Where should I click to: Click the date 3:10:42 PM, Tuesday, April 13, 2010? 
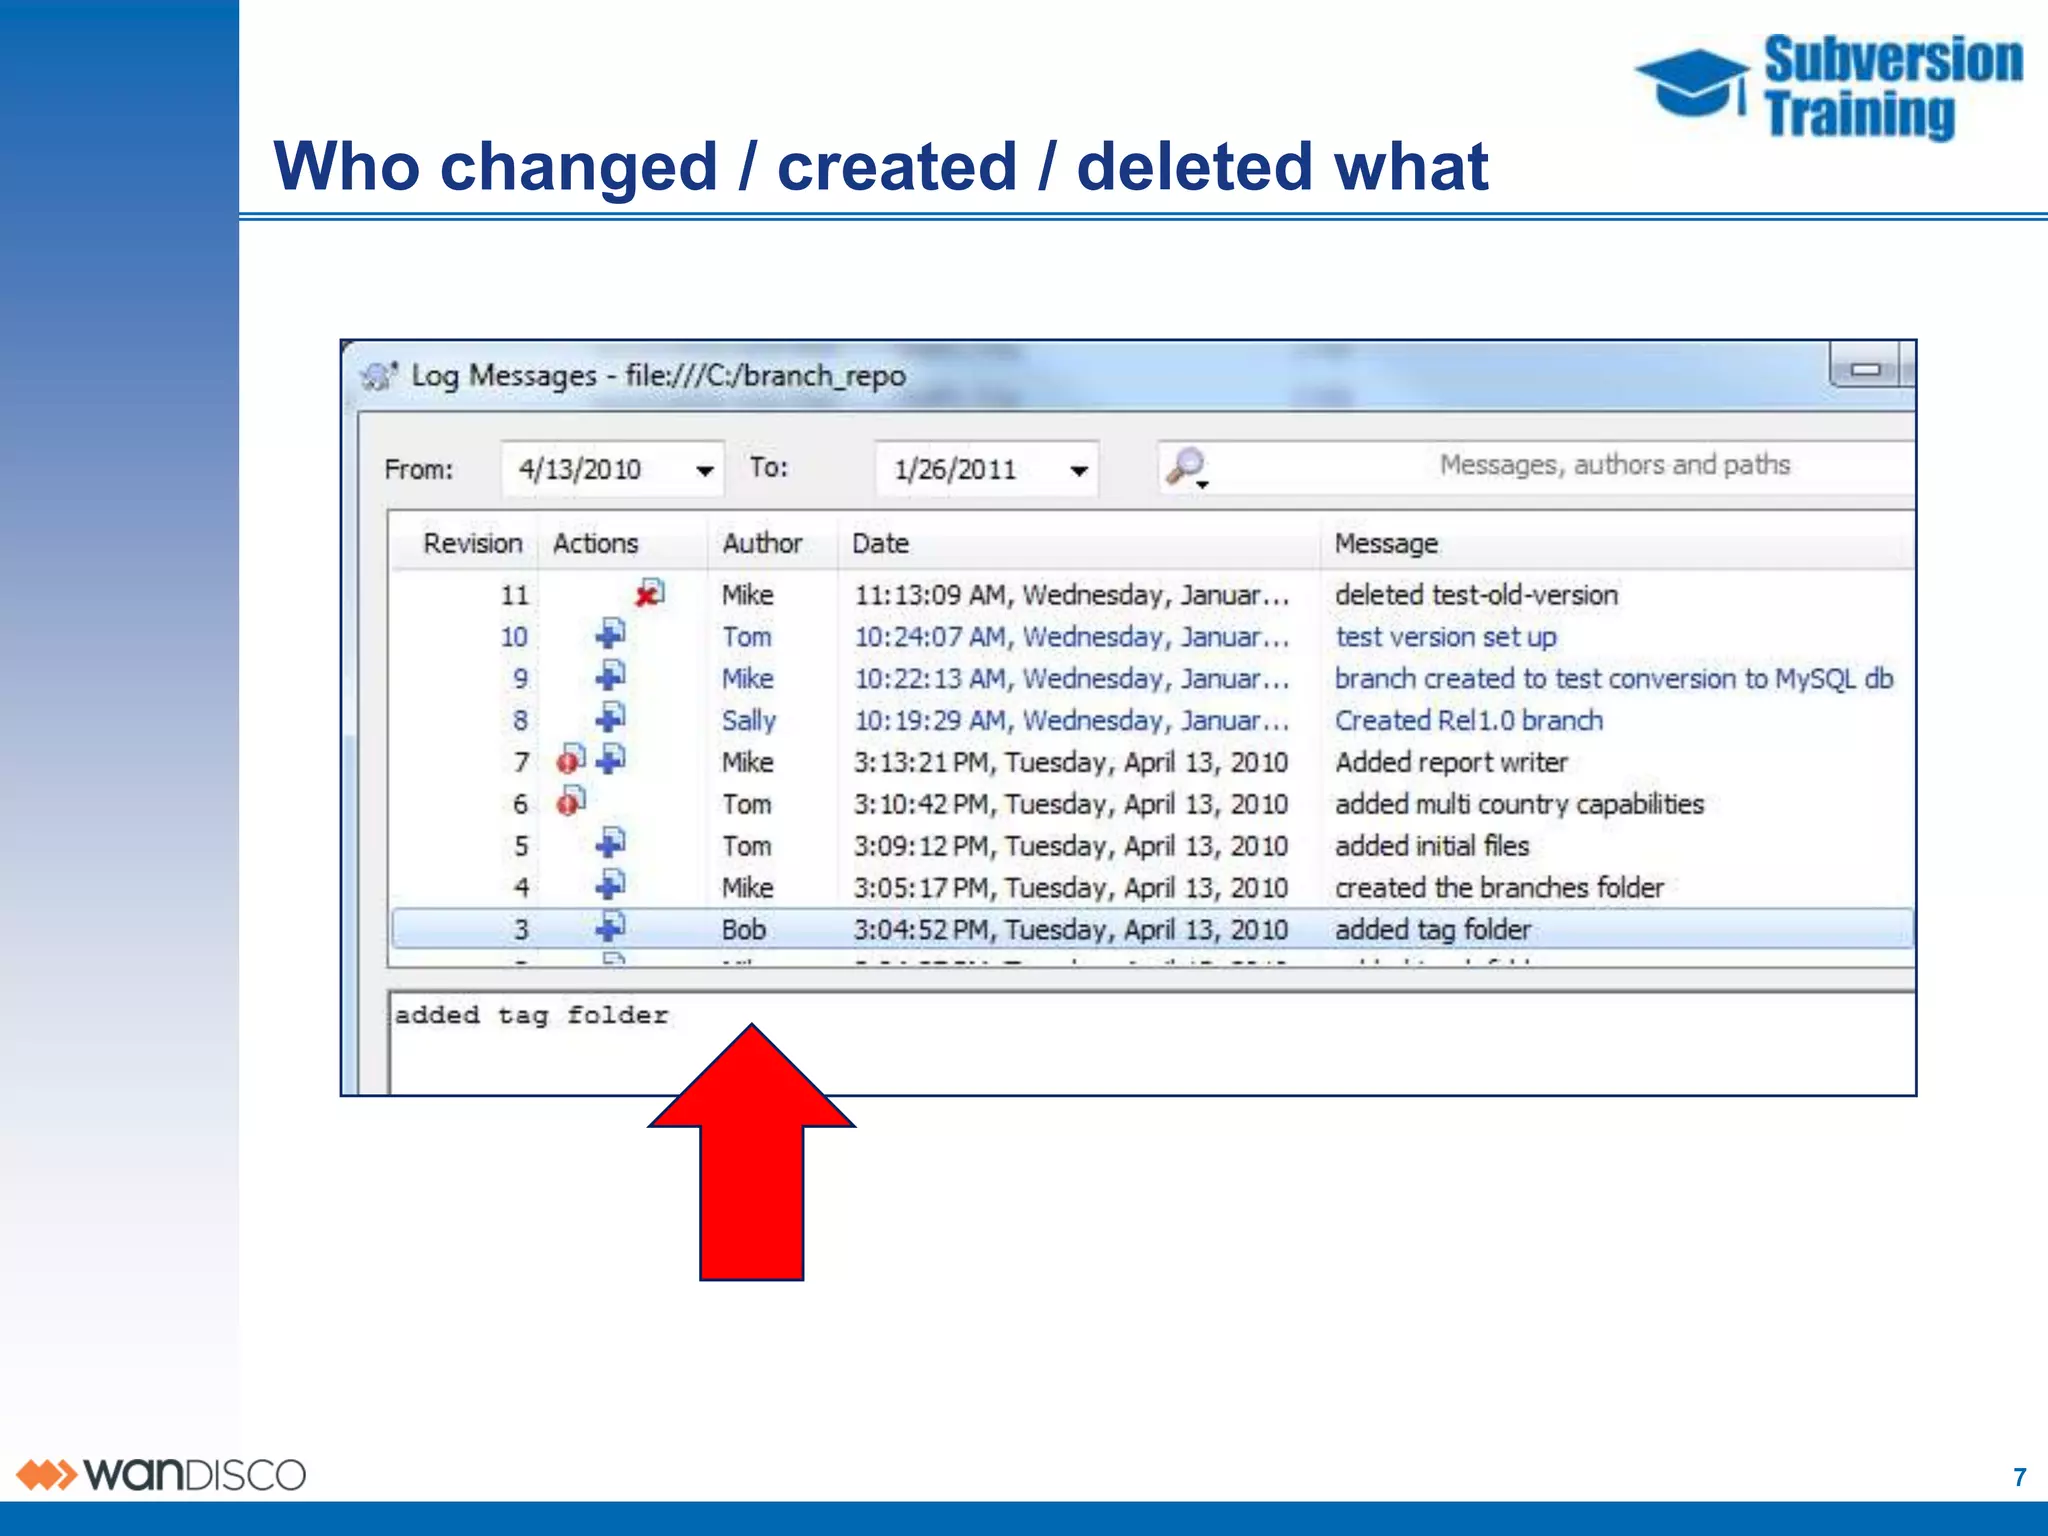point(1071,804)
